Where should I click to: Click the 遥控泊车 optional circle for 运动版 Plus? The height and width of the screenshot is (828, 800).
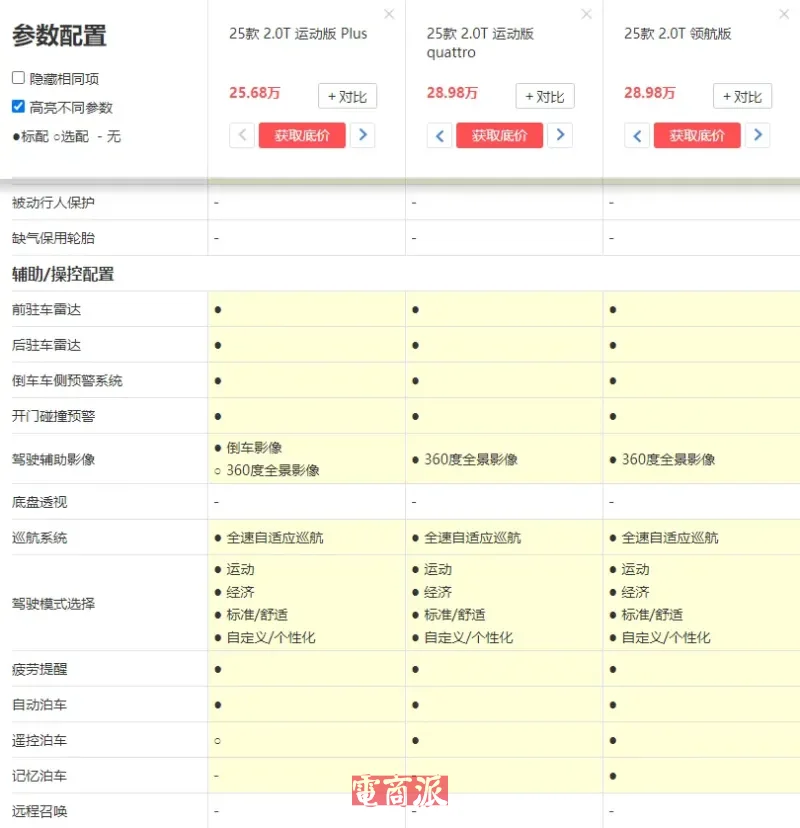(x=218, y=741)
